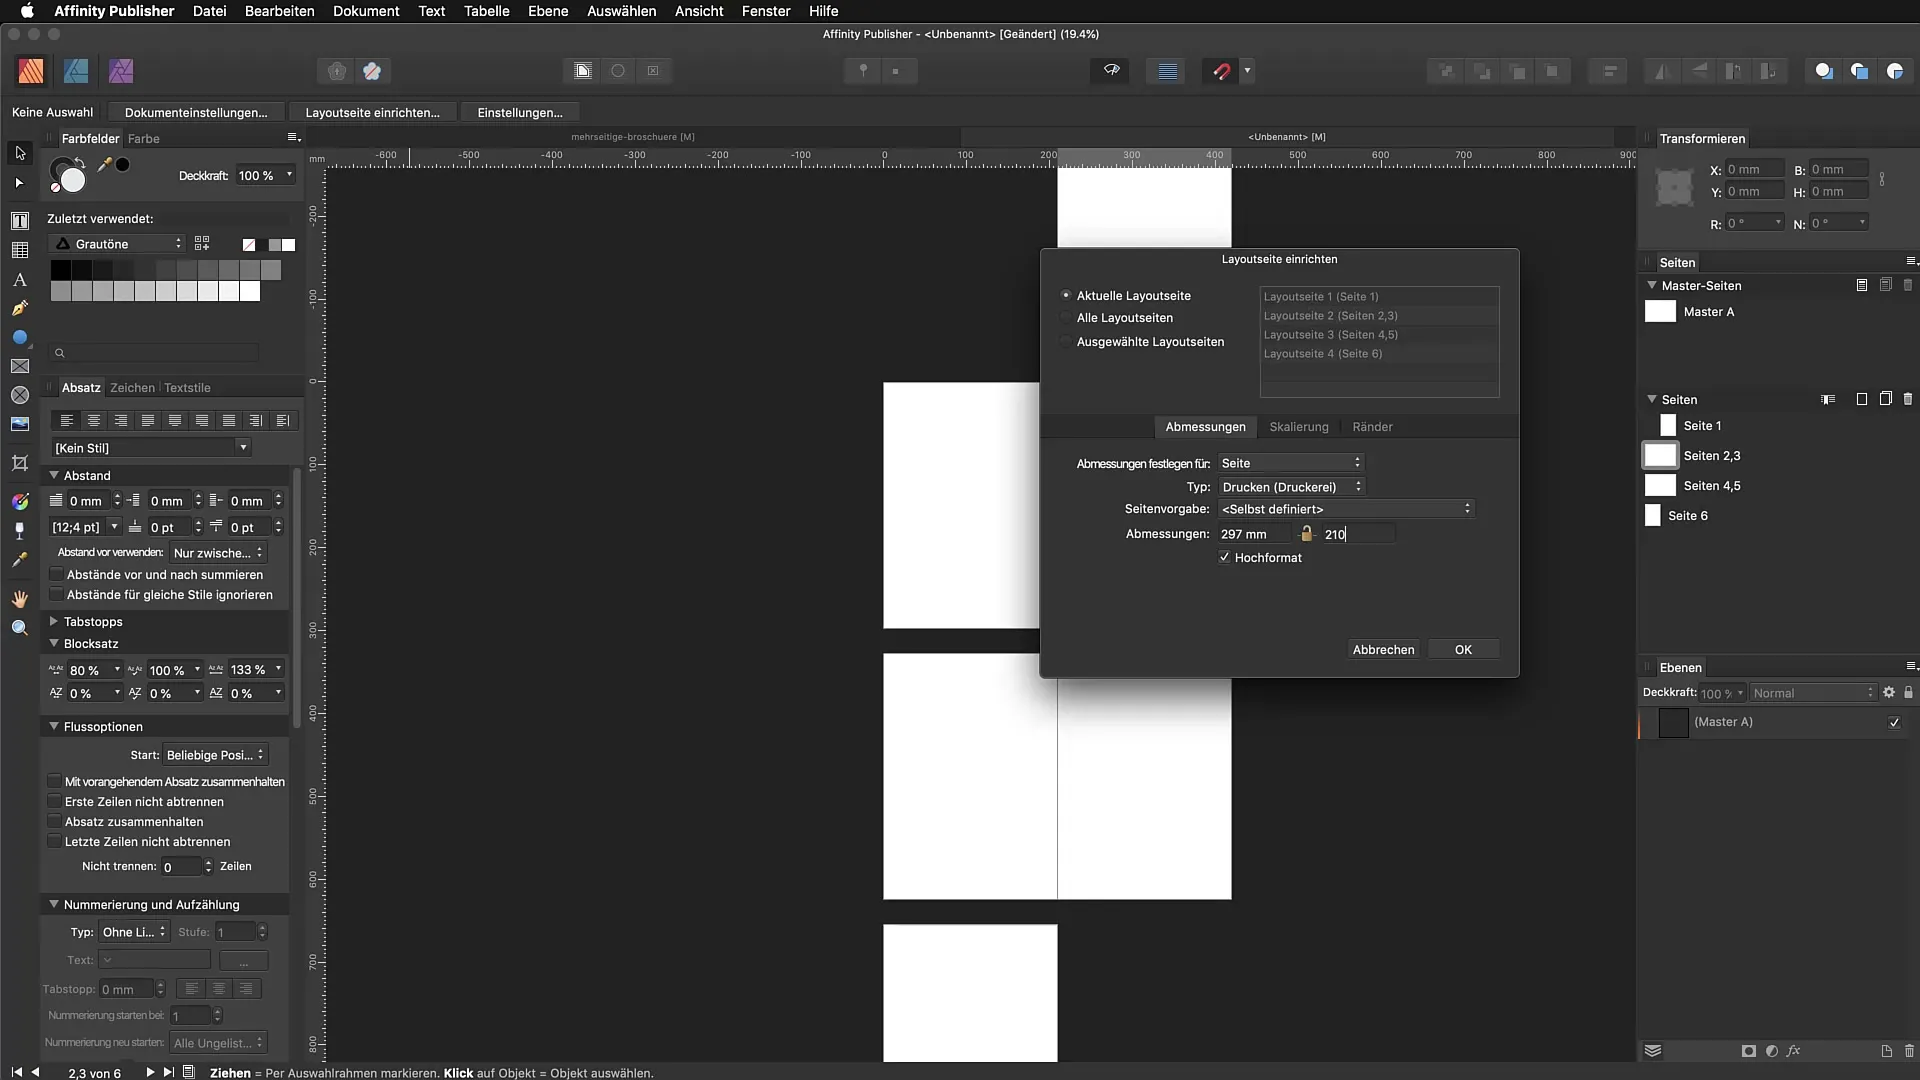This screenshot has height=1080, width=1920.
Task: Pick the black swatch in Grautöne
Action: tap(60, 270)
